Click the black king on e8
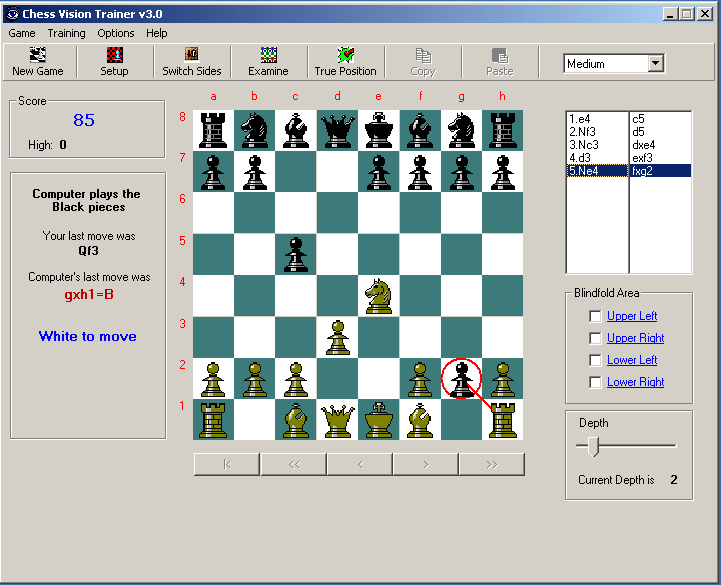Viewport: 721px width, 585px height. [x=378, y=130]
